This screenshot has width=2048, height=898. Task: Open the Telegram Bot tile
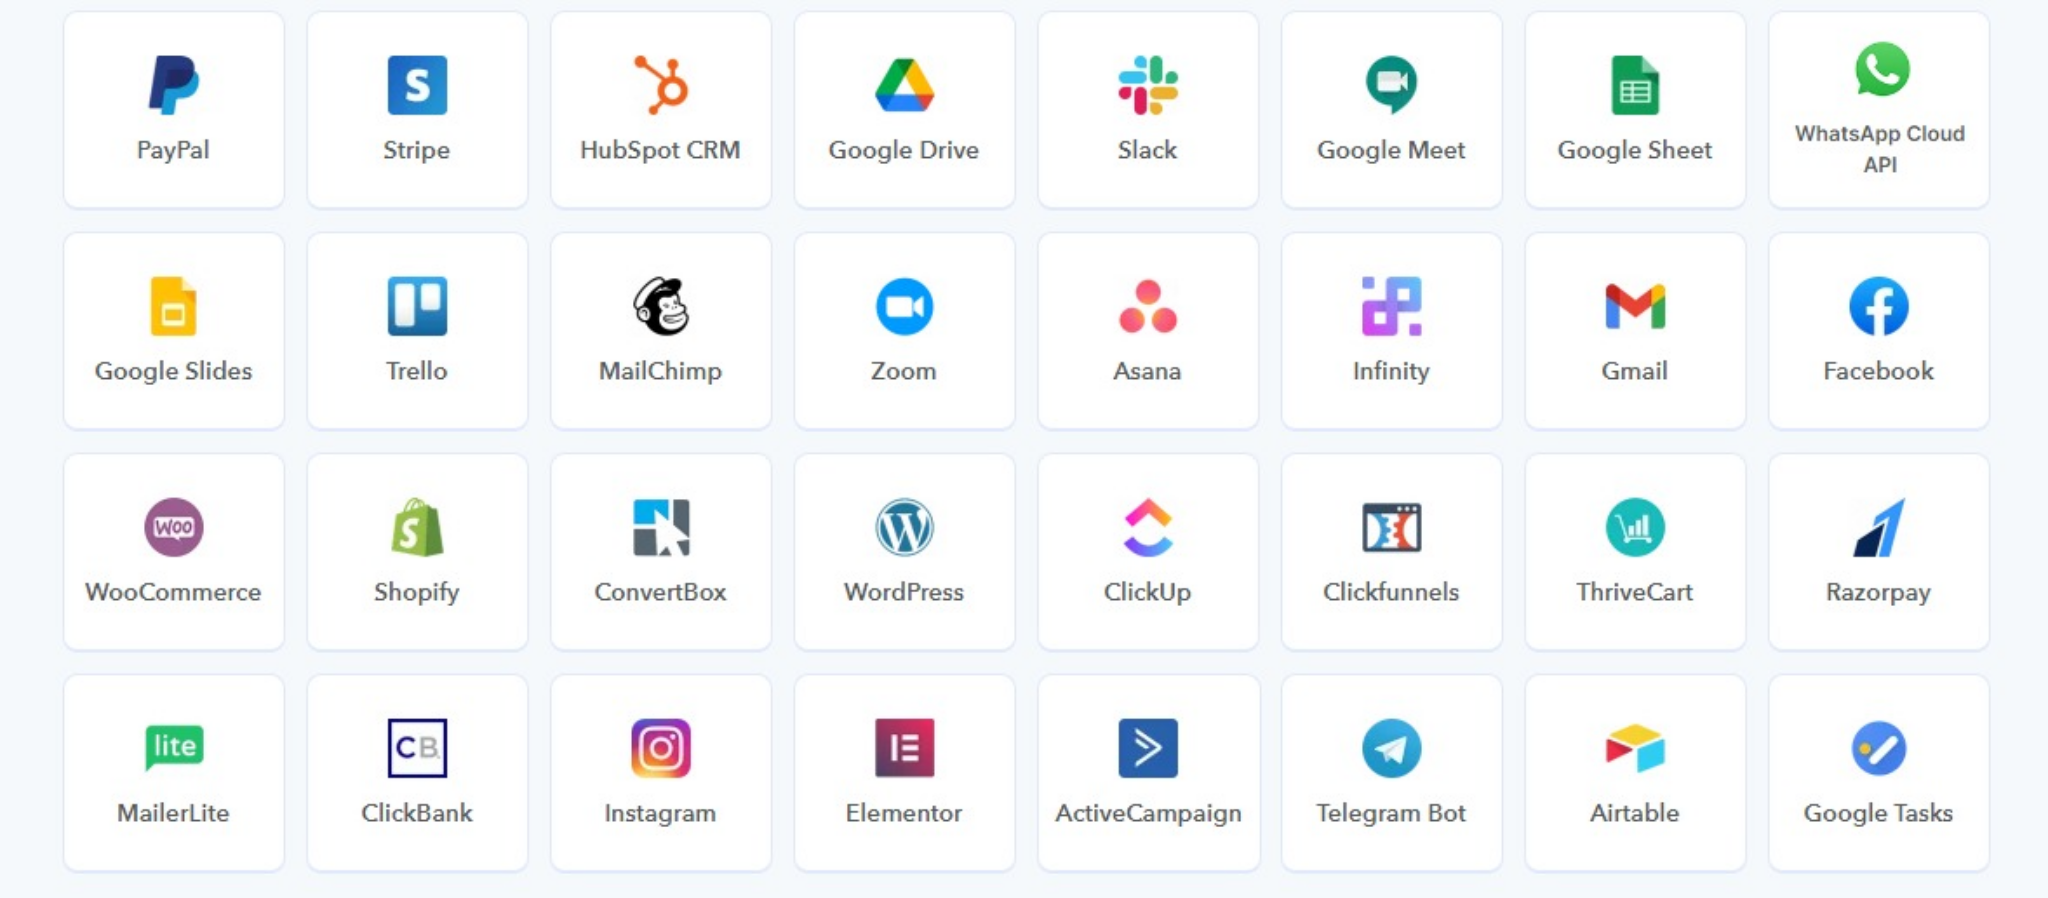[1391, 772]
